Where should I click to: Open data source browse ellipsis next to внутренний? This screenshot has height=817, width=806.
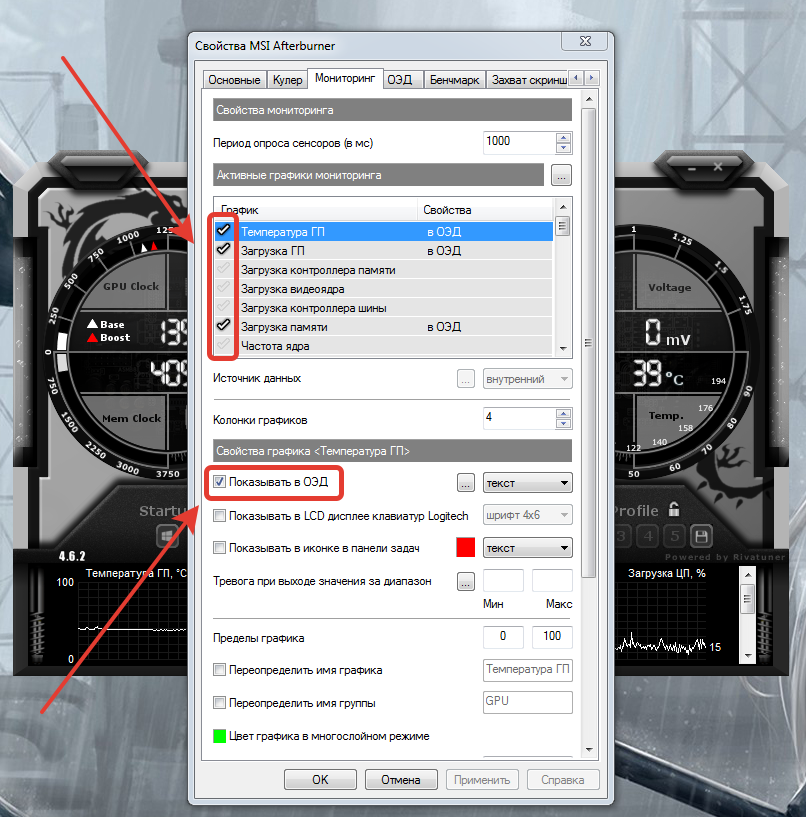(466, 378)
